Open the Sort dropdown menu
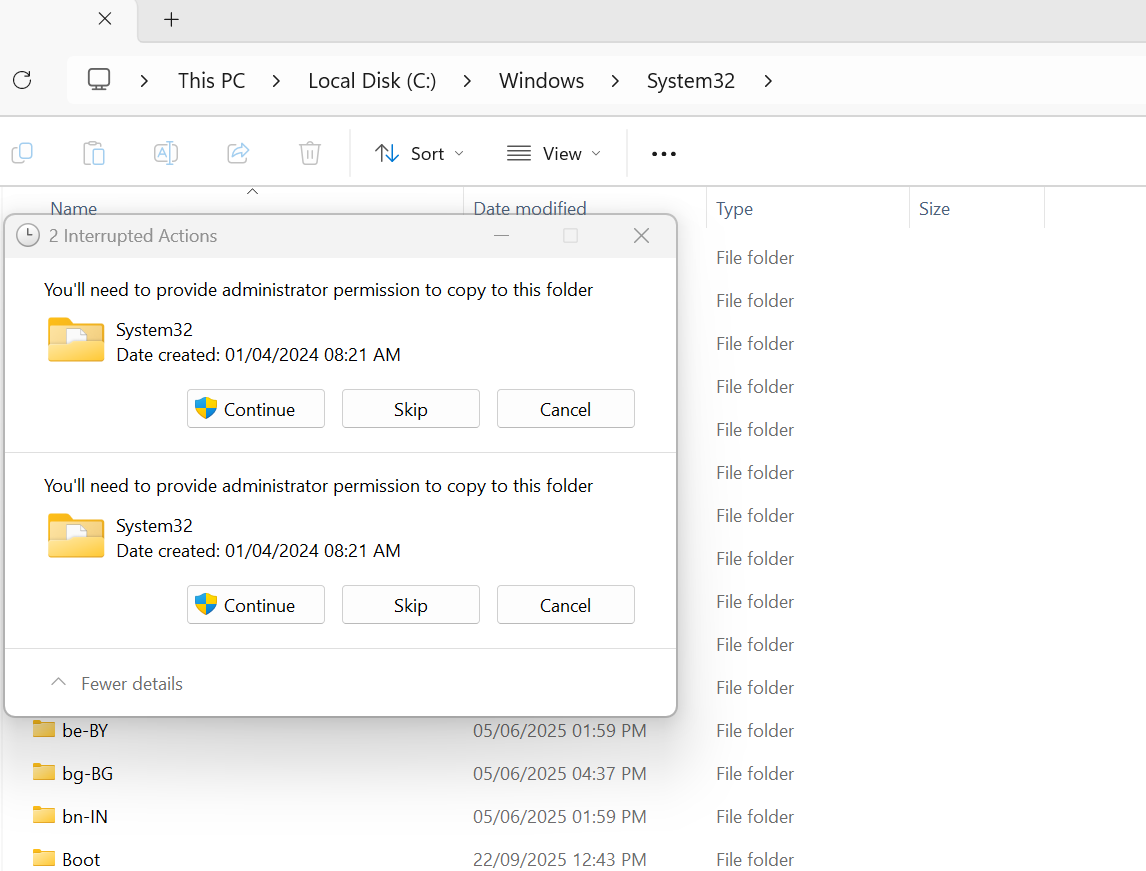 (419, 153)
